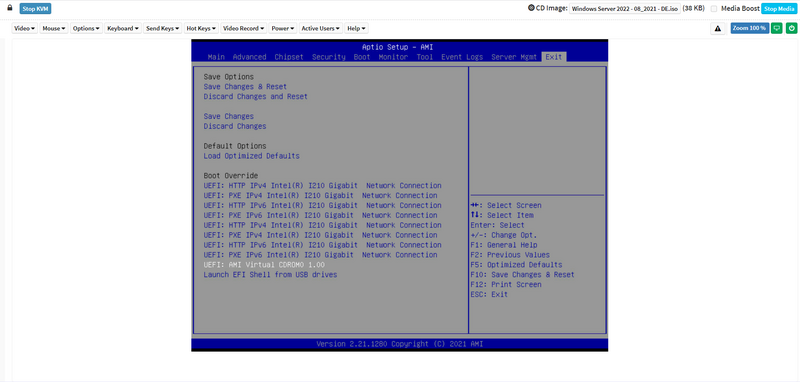The image size is (800, 382).
Task: Open the Mouse dropdown menu
Action: tap(54, 29)
